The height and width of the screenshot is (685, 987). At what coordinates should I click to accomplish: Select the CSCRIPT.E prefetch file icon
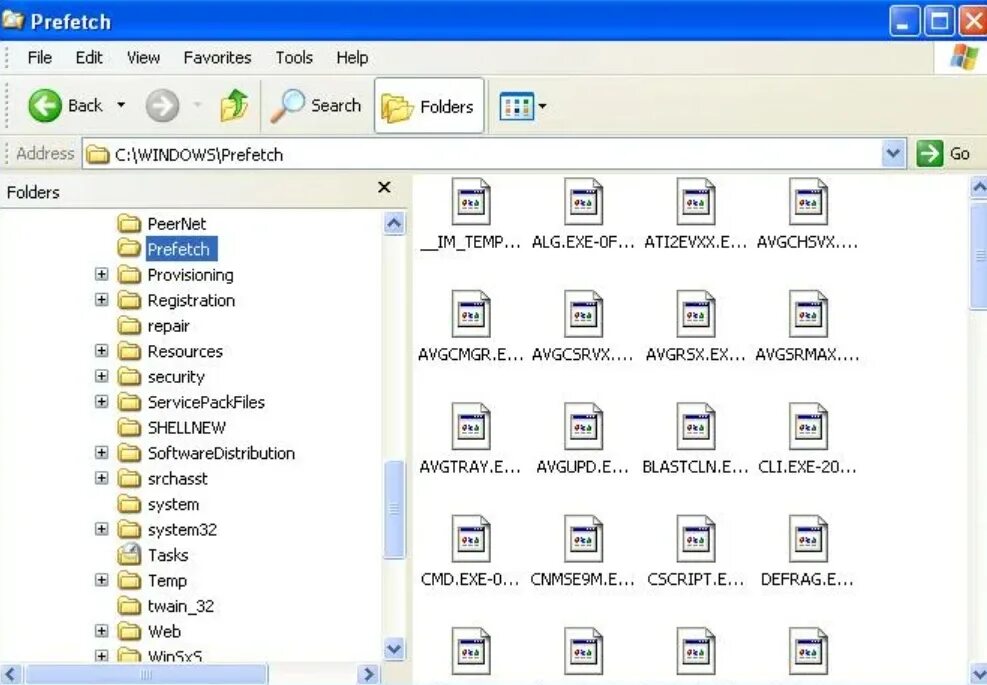pos(696,539)
